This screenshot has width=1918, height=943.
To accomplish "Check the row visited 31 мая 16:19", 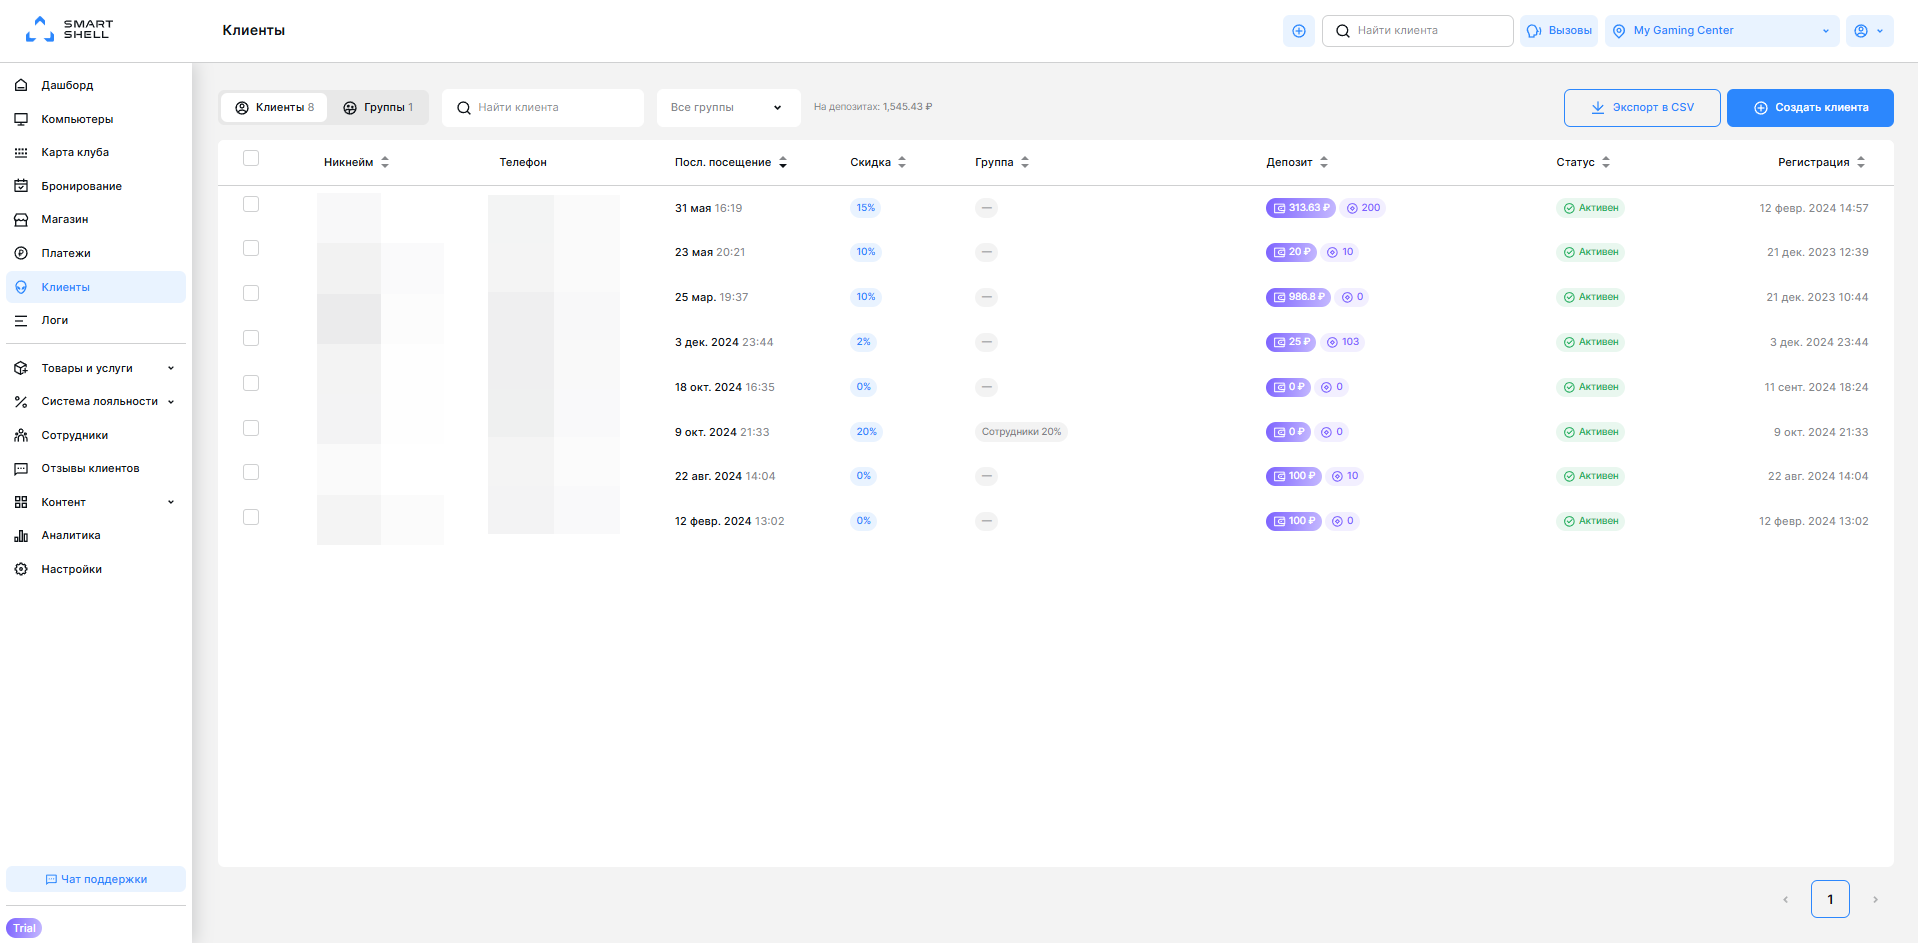I will coord(251,204).
